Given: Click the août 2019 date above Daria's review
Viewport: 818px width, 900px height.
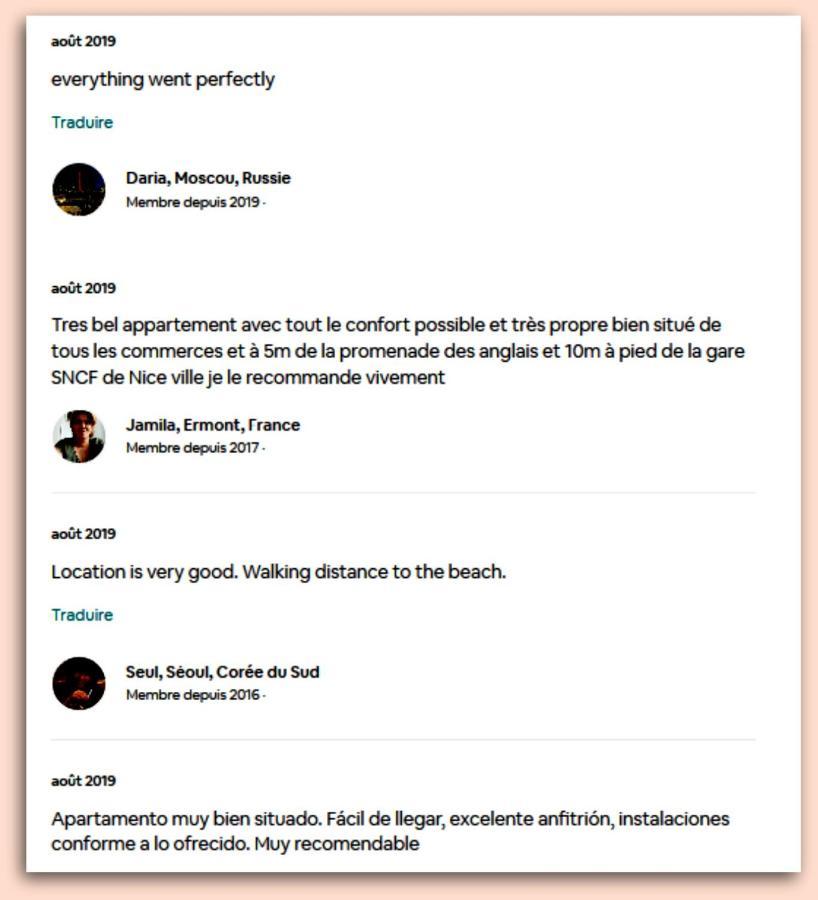Looking at the screenshot, I should click(83, 42).
